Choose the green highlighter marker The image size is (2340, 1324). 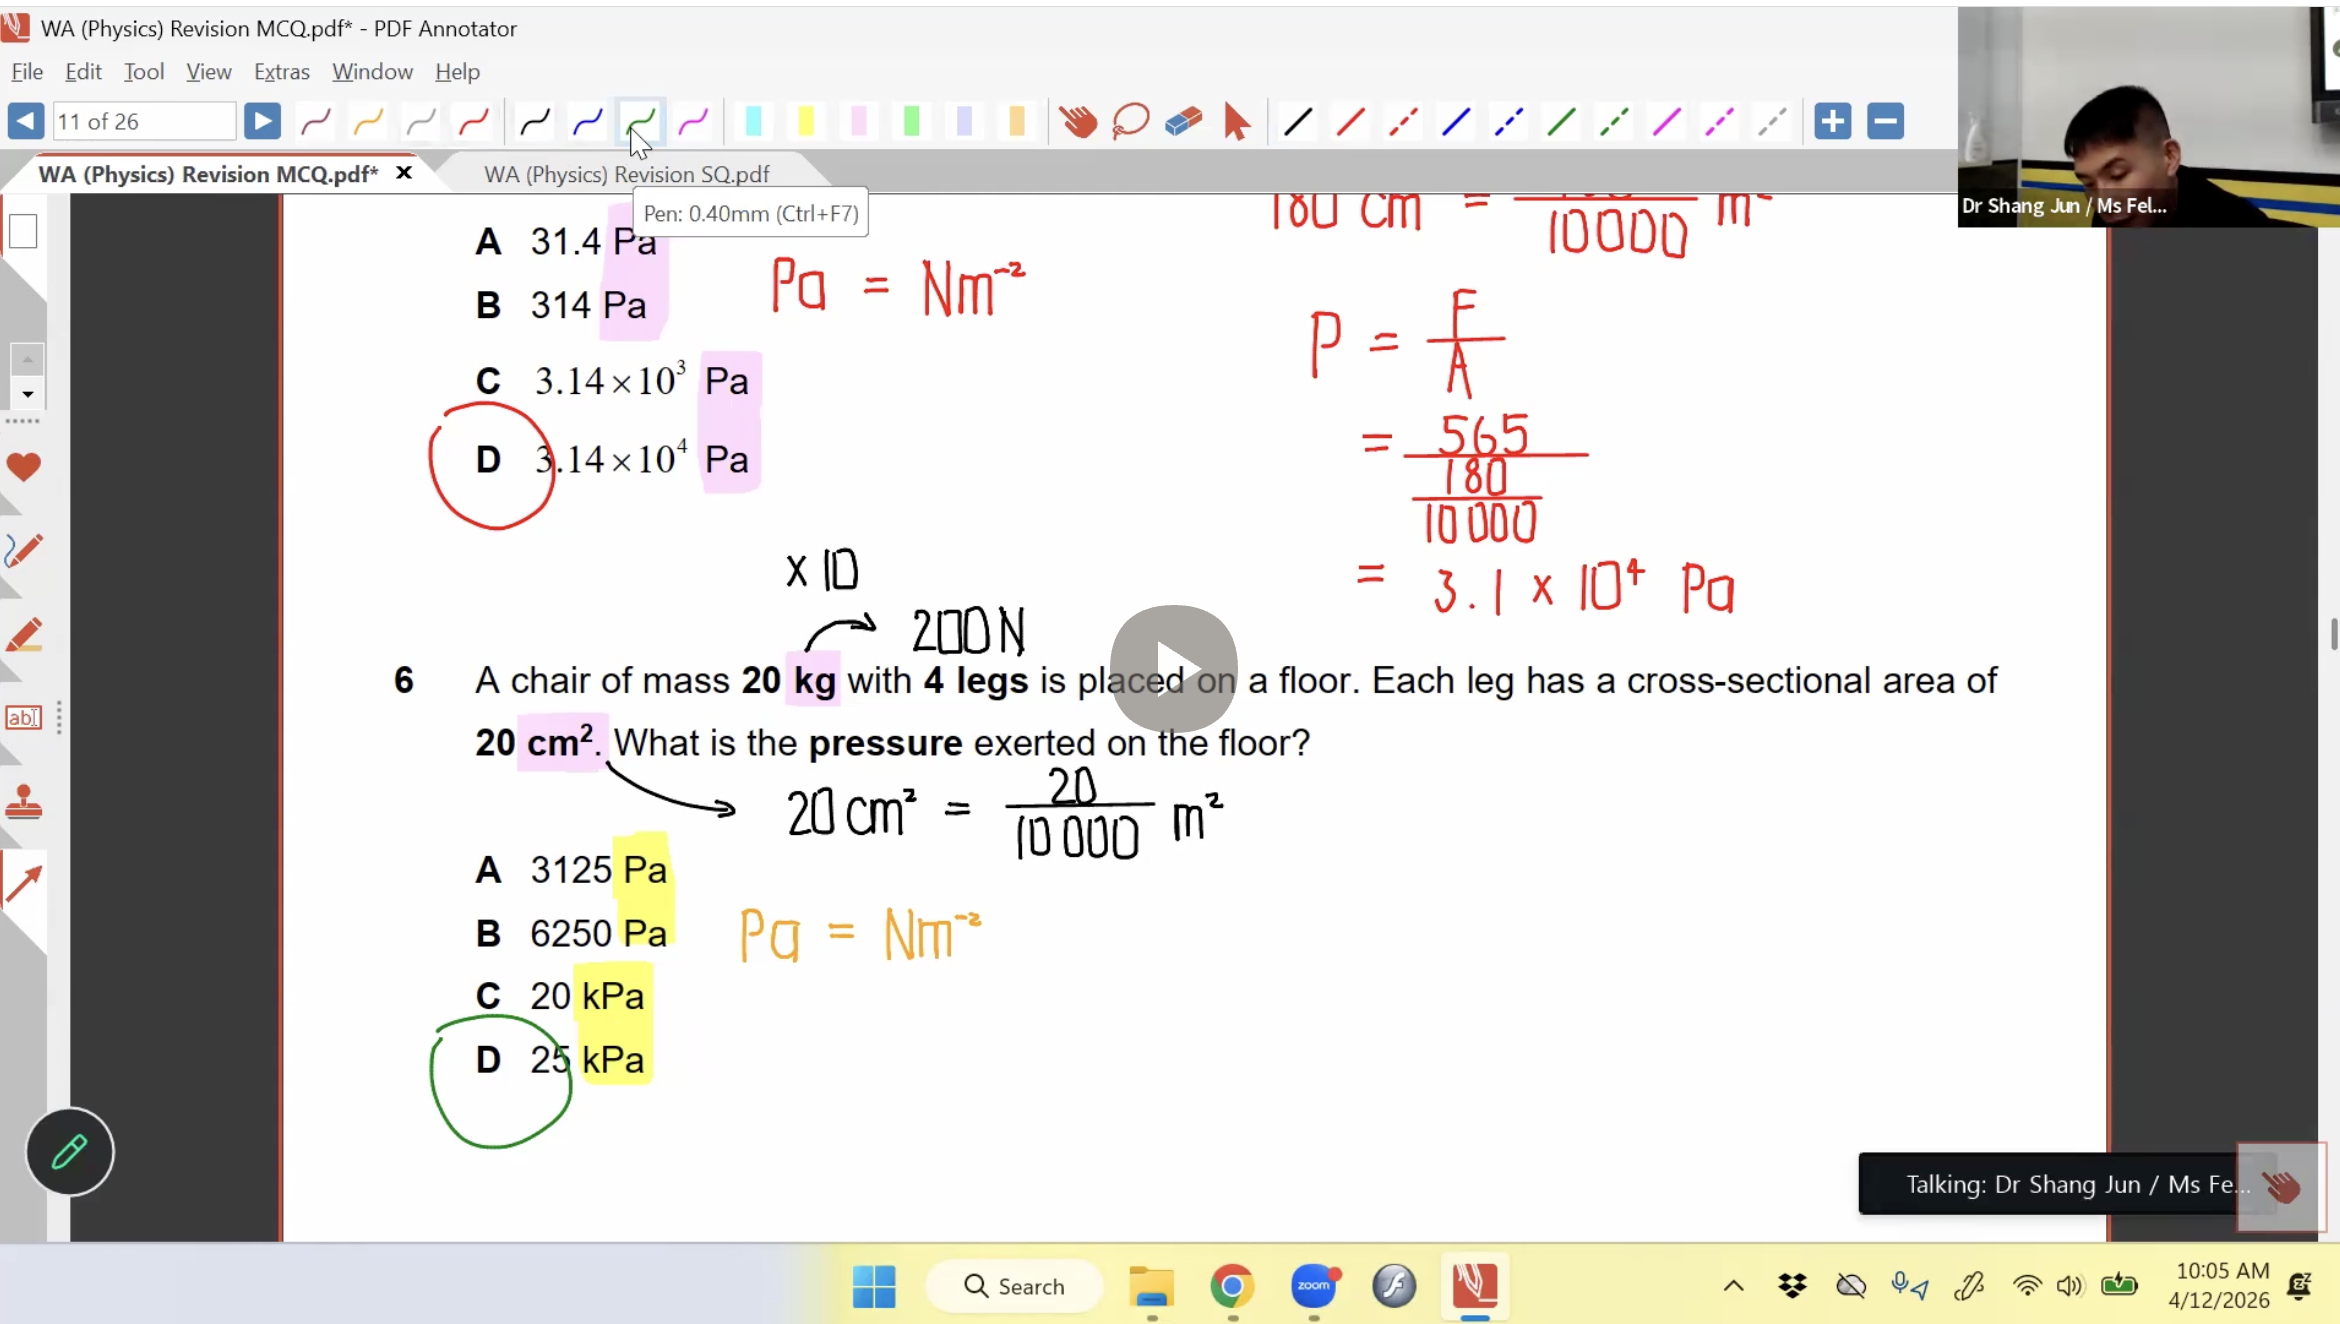(911, 121)
